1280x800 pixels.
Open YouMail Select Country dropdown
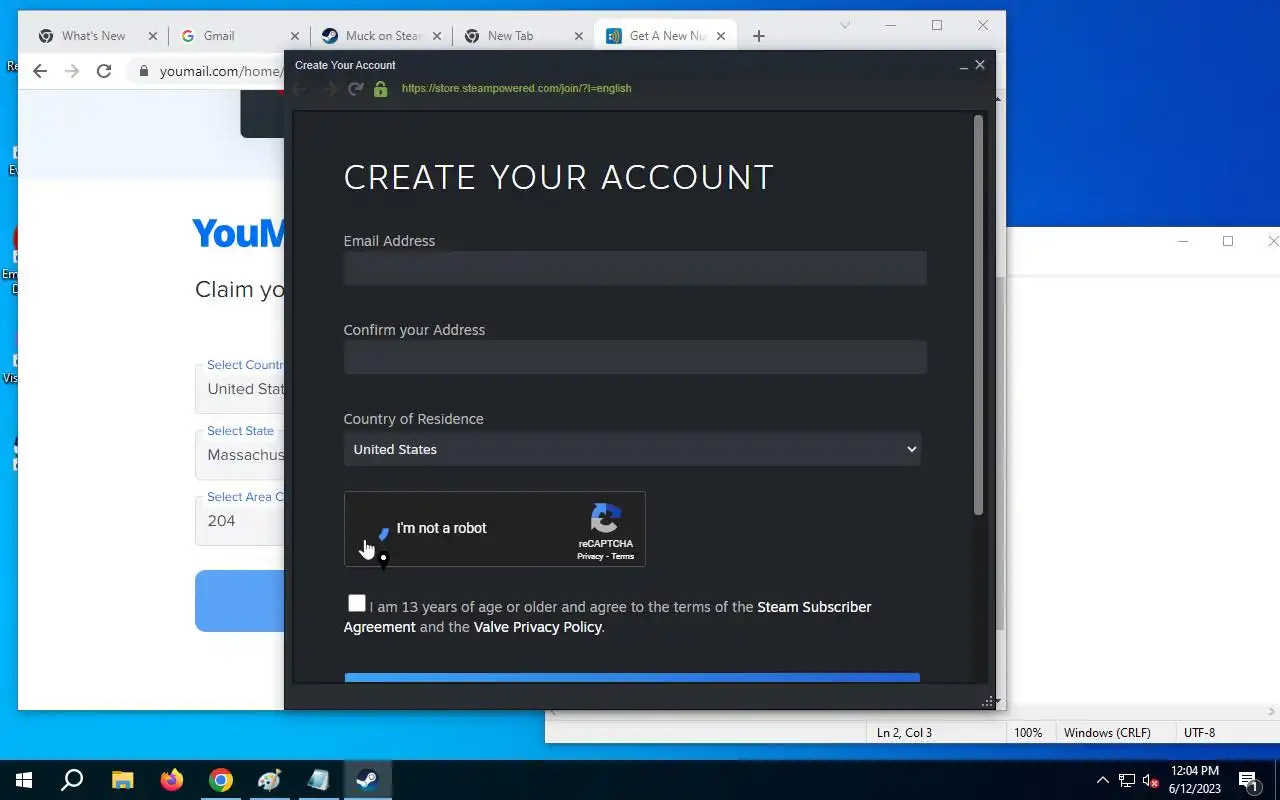[241, 389]
